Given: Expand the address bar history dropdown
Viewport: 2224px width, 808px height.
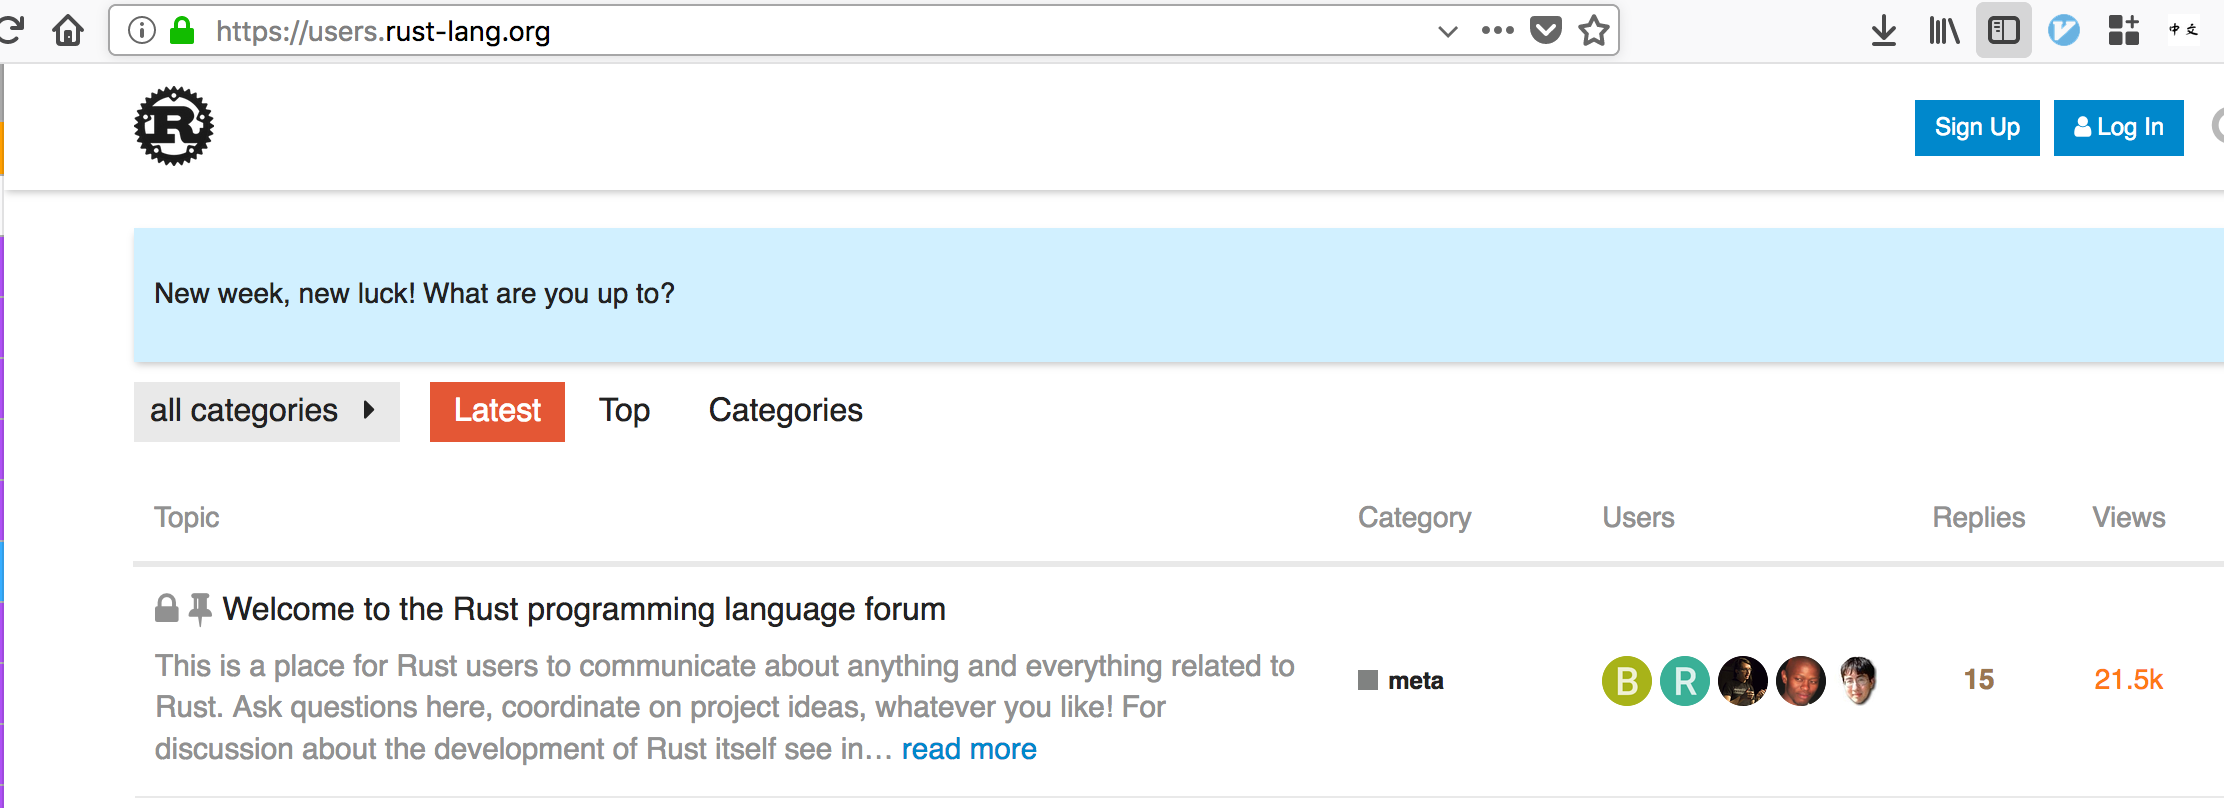Looking at the screenshot, I should (x=1447, y=33).
